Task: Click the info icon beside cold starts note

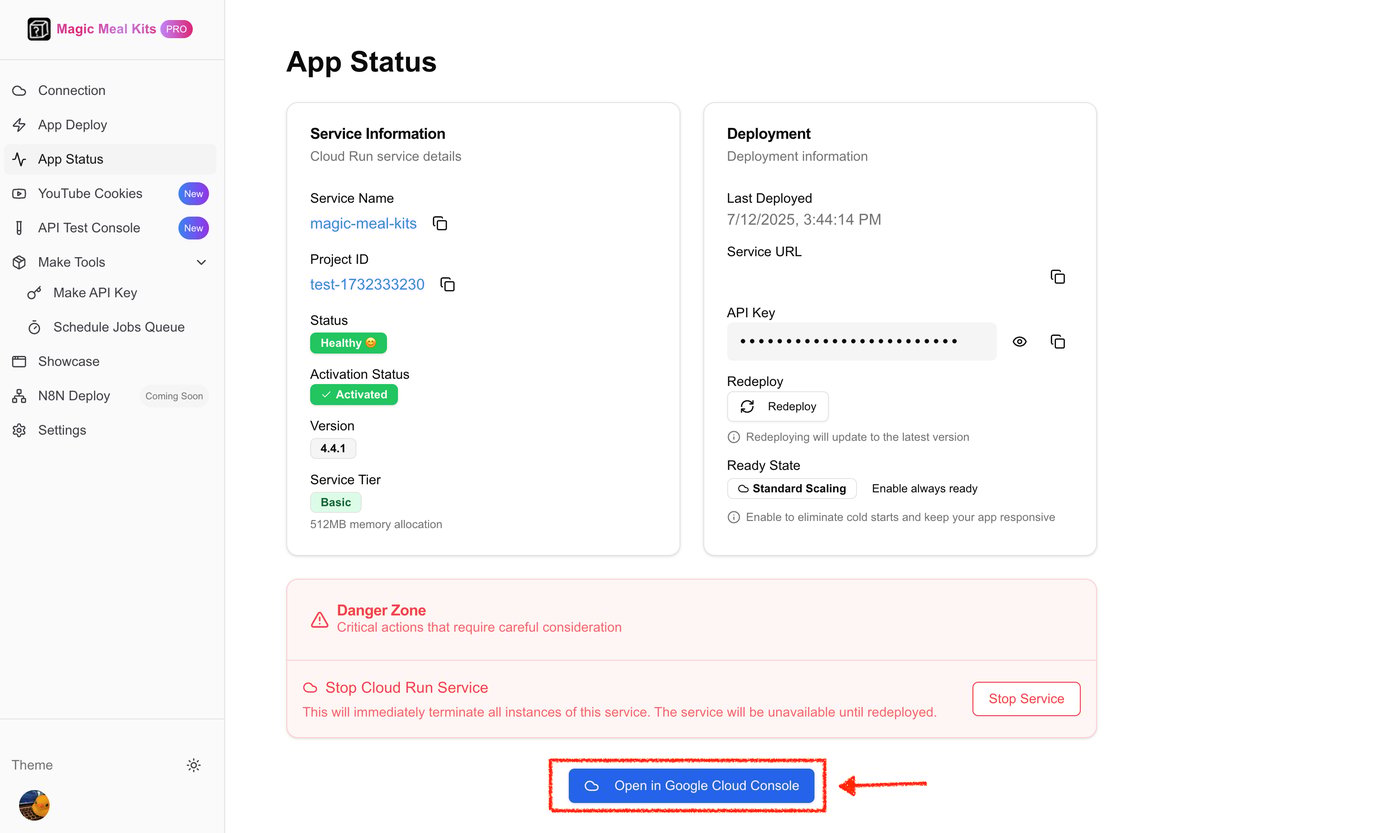Action: 734,517
